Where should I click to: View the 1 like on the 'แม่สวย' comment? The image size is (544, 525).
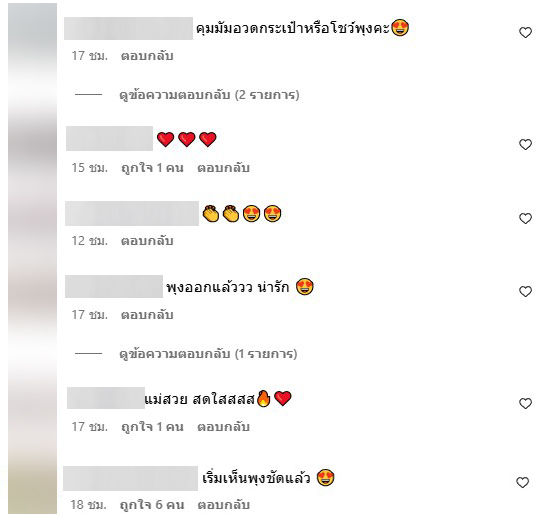click(152, 427)
